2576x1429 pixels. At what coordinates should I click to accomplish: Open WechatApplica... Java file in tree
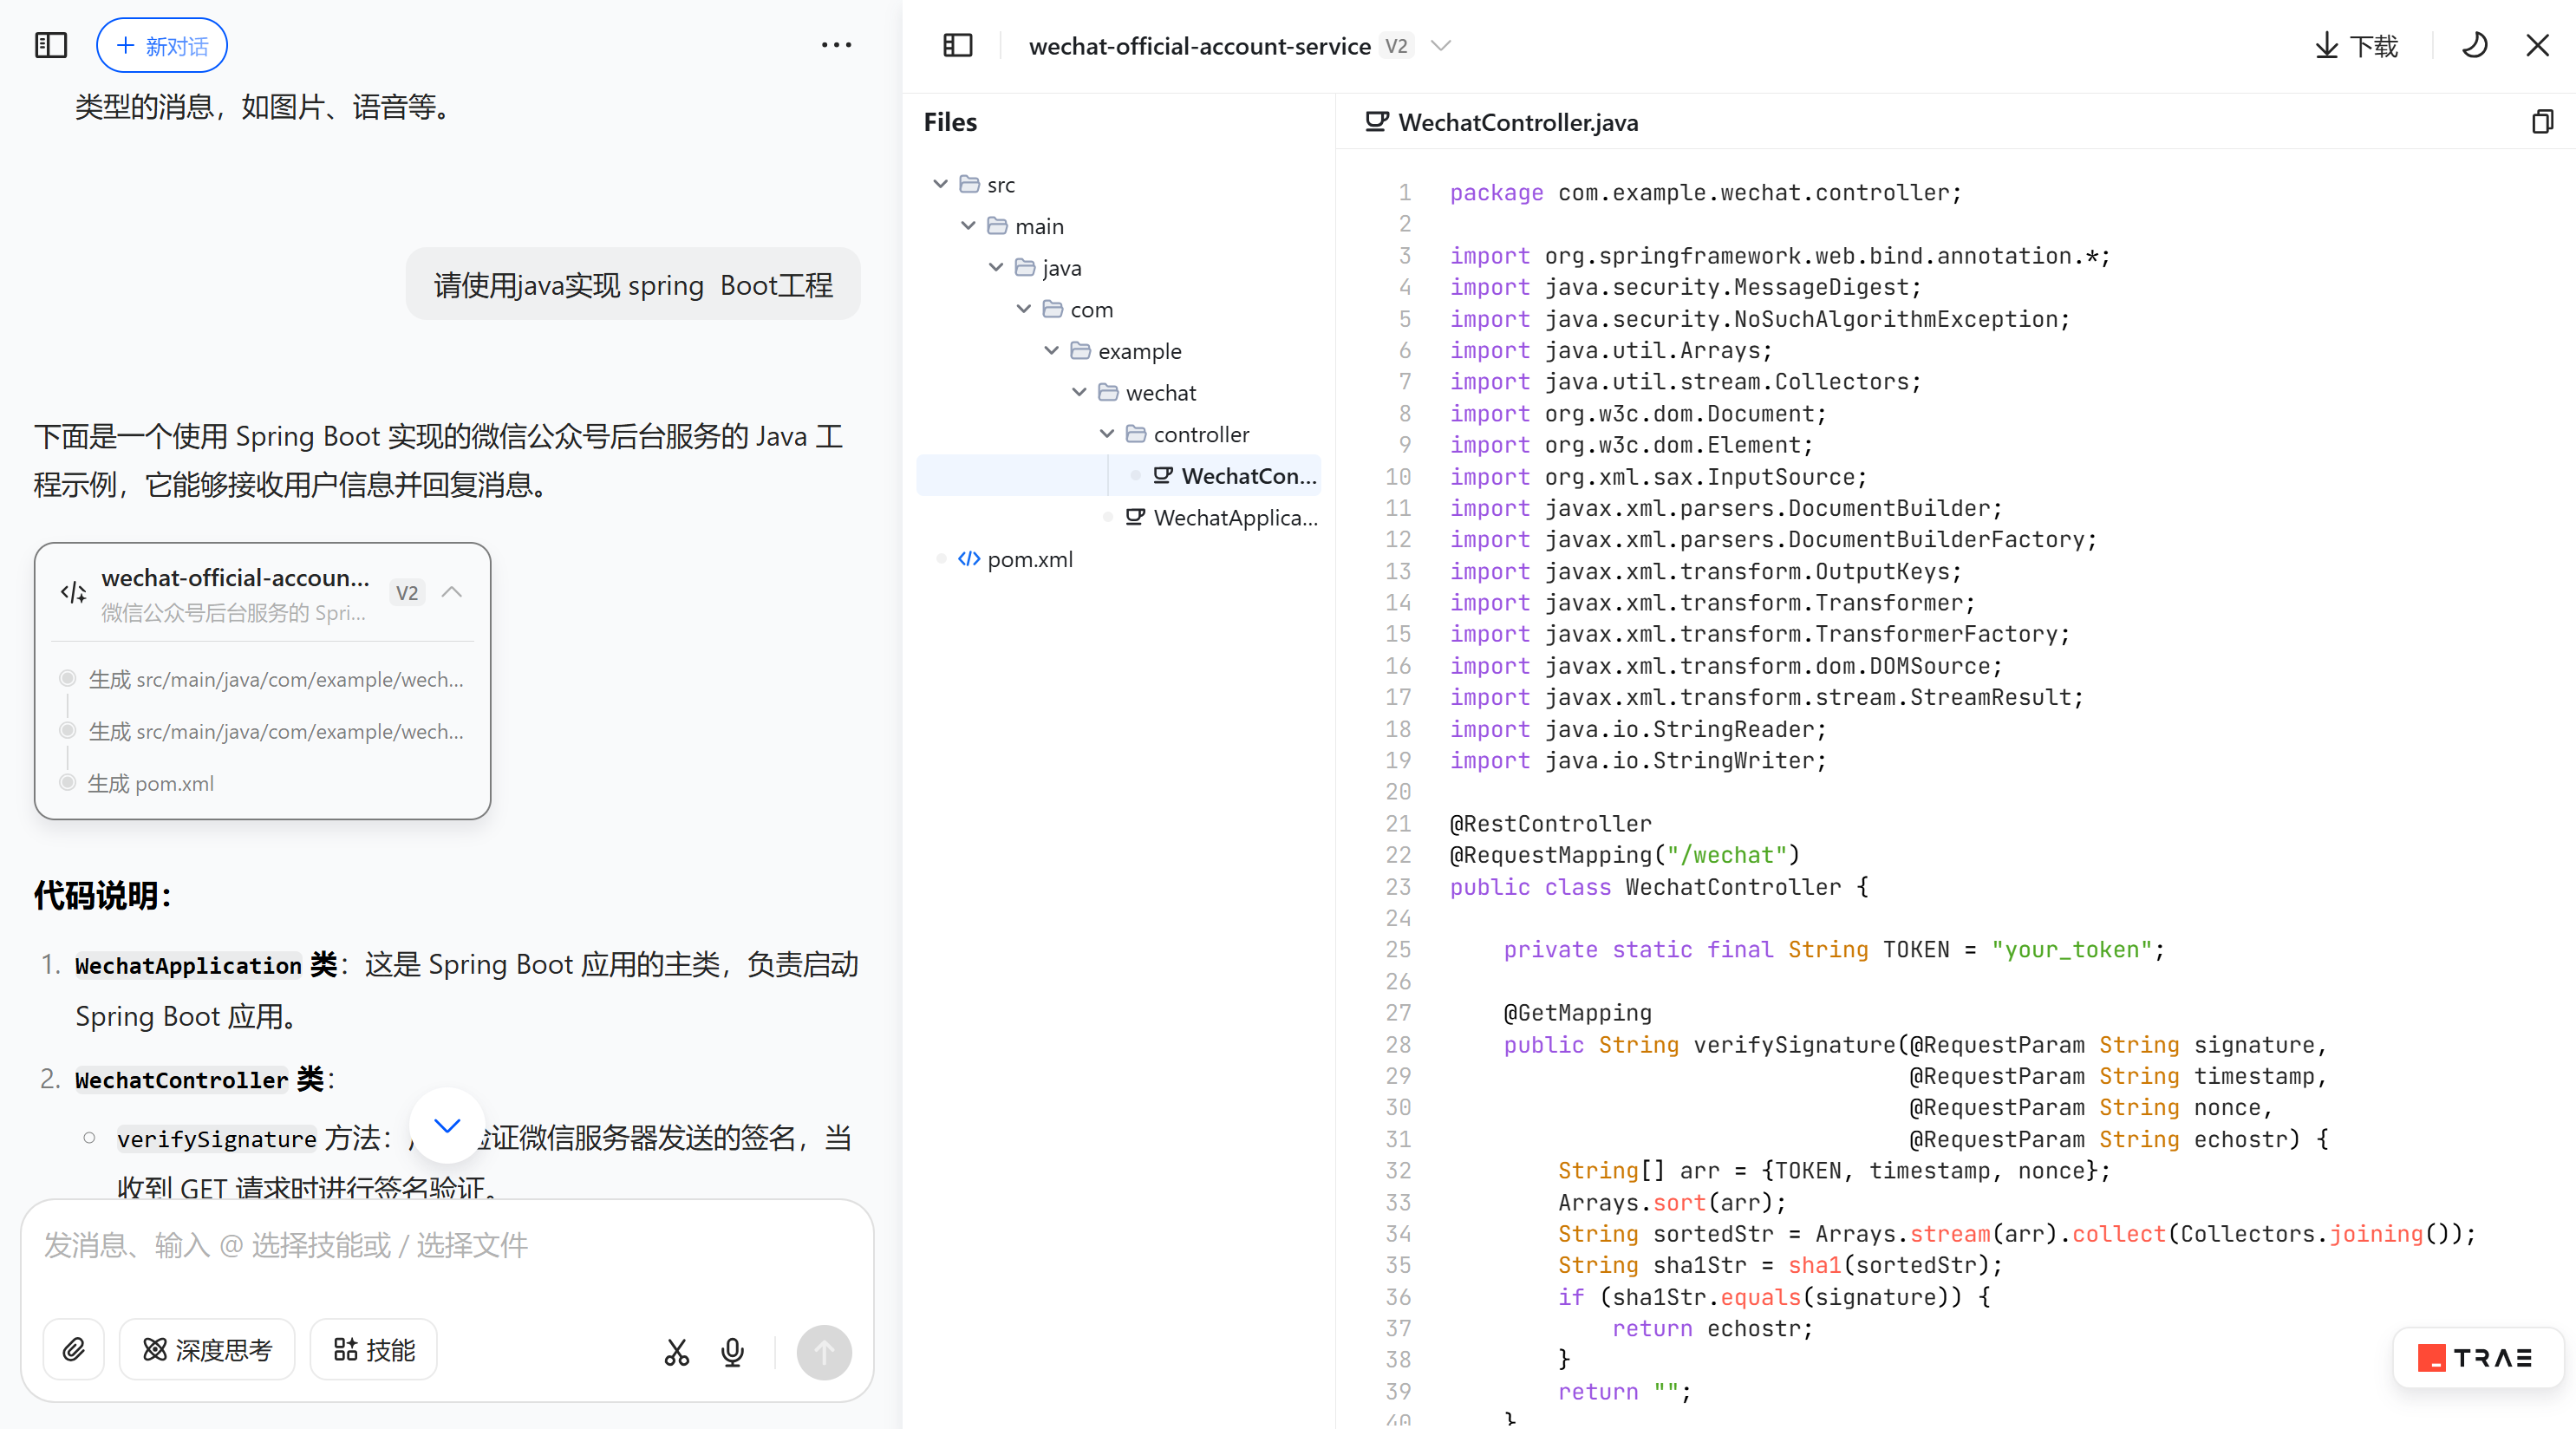[1119, 518]
